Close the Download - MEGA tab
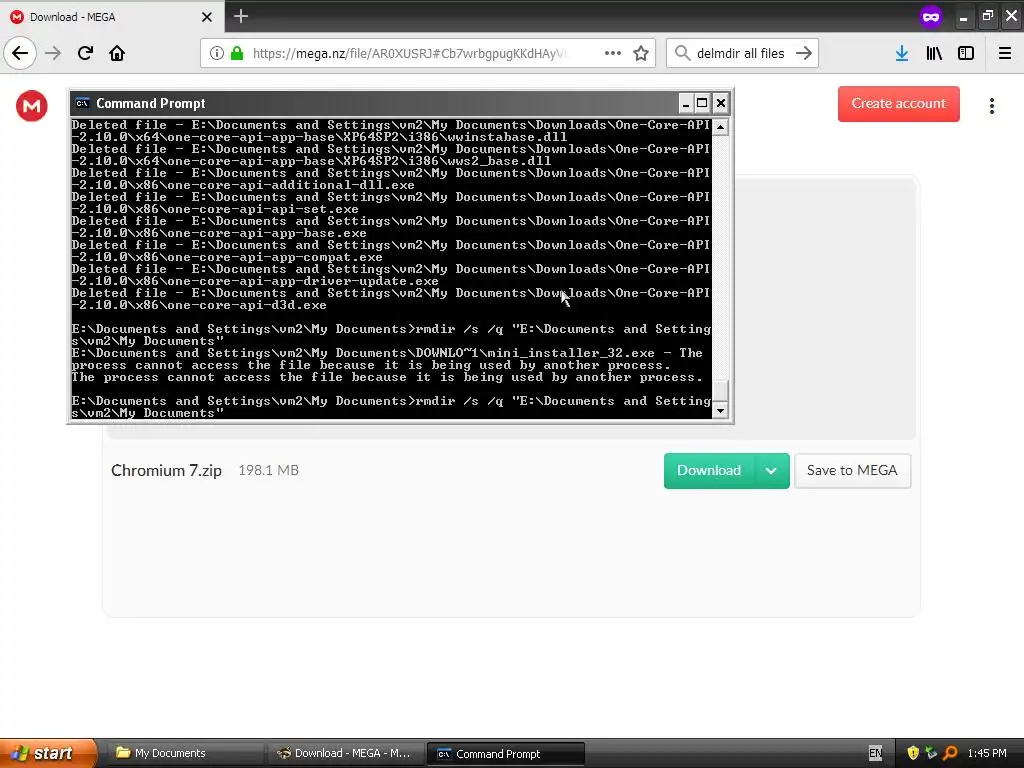This screenshot has width=1024, height=768. (207, 17)
